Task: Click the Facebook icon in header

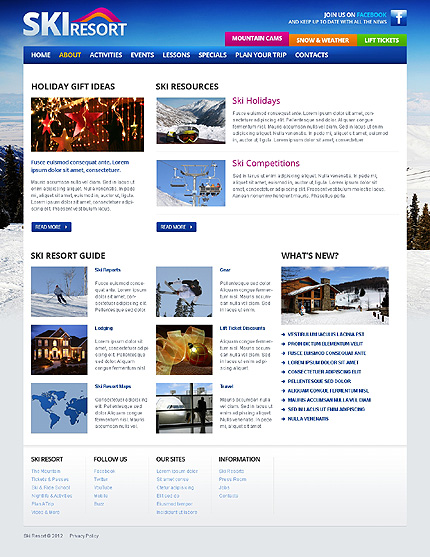Action: (x=399, y=18)
